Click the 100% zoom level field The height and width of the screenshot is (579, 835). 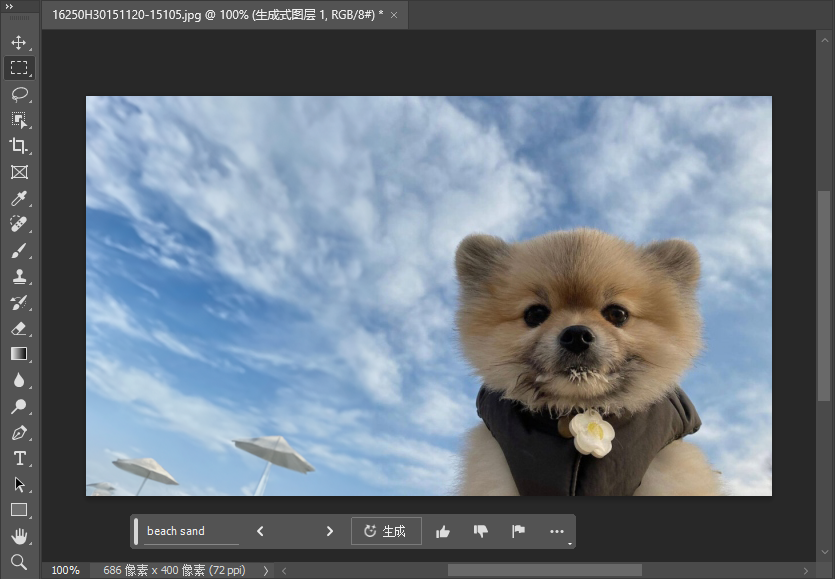(66, 570)
